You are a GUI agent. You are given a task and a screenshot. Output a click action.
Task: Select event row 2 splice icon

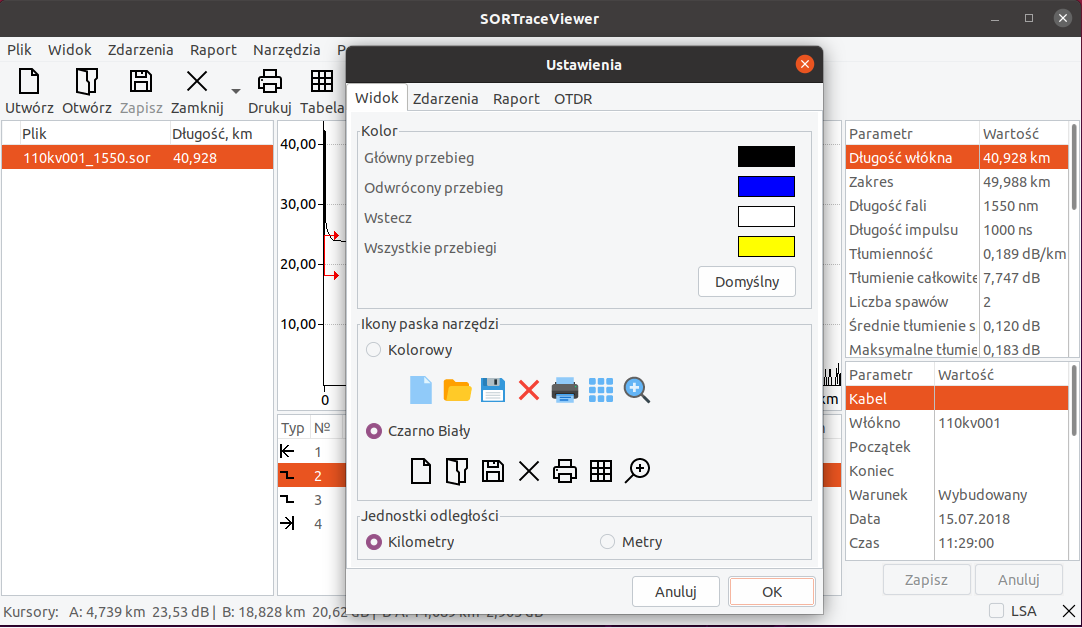(x=288, y=475)
